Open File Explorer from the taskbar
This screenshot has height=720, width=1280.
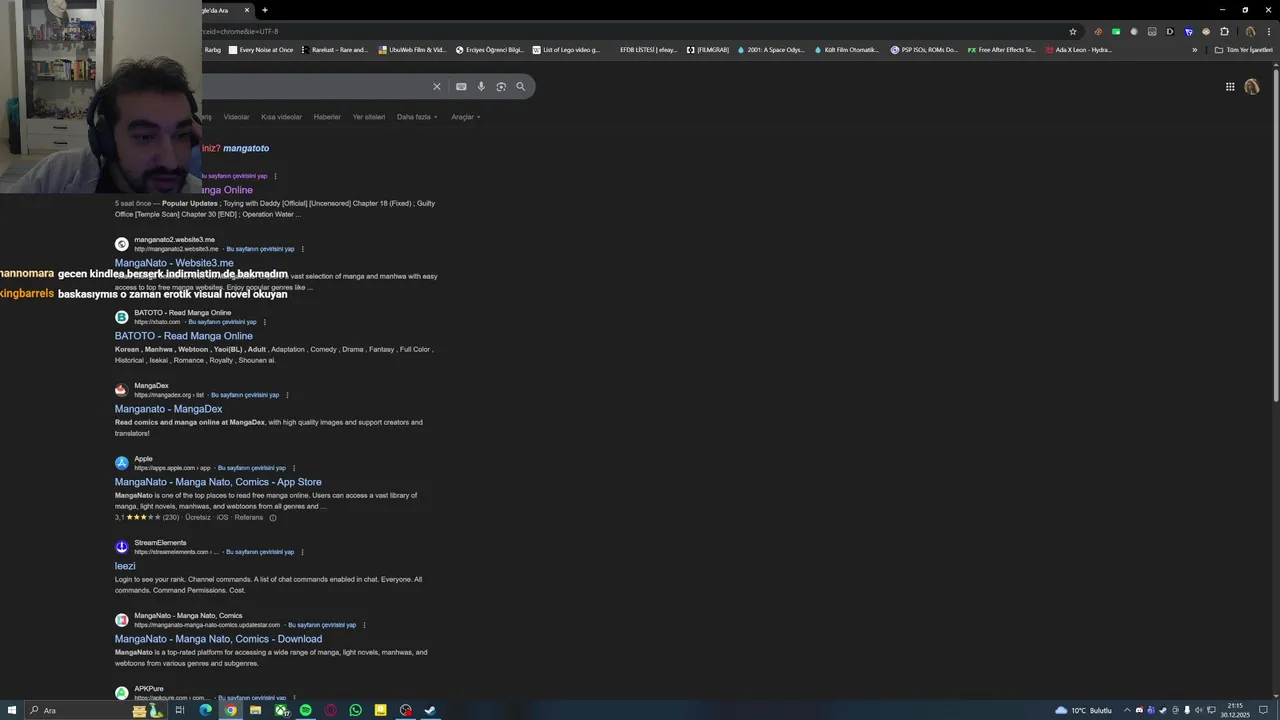255,710
